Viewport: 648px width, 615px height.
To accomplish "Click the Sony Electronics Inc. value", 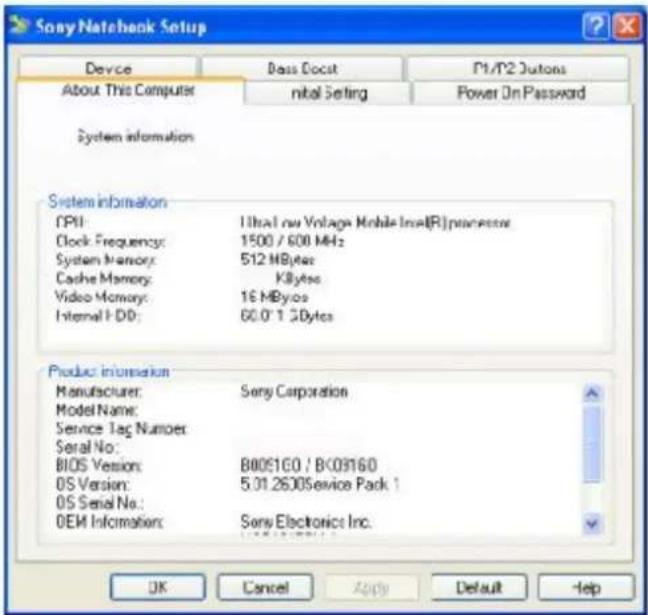I will [306, 522].
